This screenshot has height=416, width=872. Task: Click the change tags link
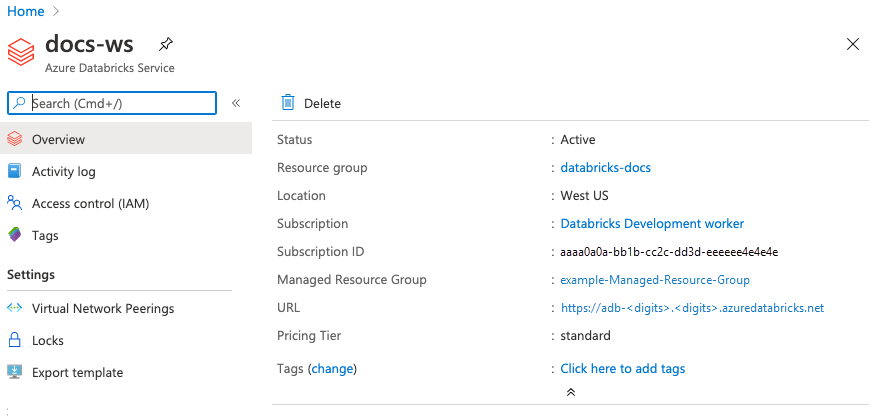coord(333,368)
